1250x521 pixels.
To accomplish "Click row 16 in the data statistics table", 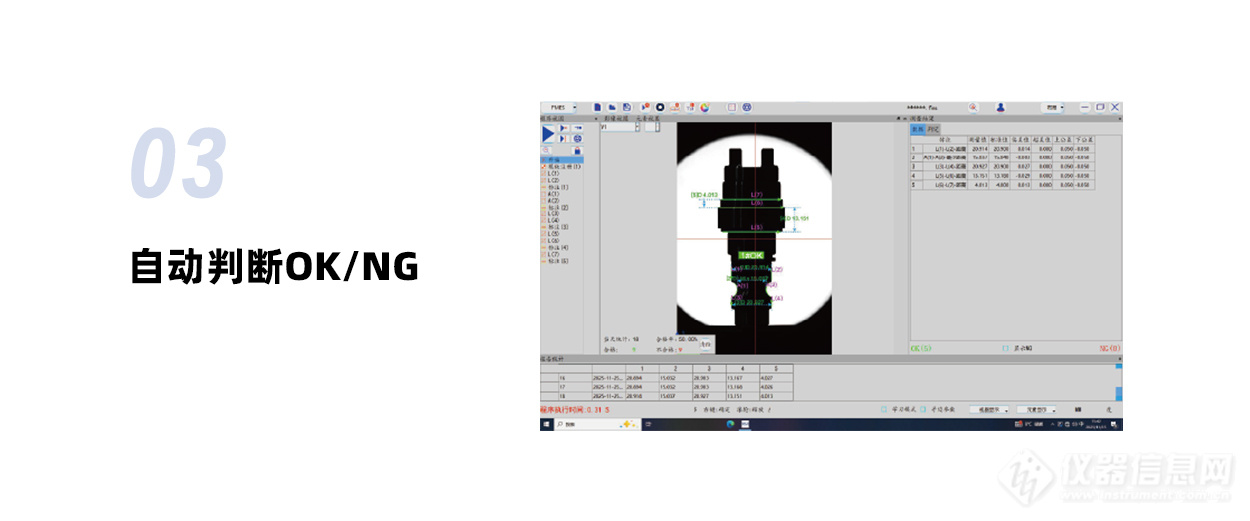I will point(667,377).
